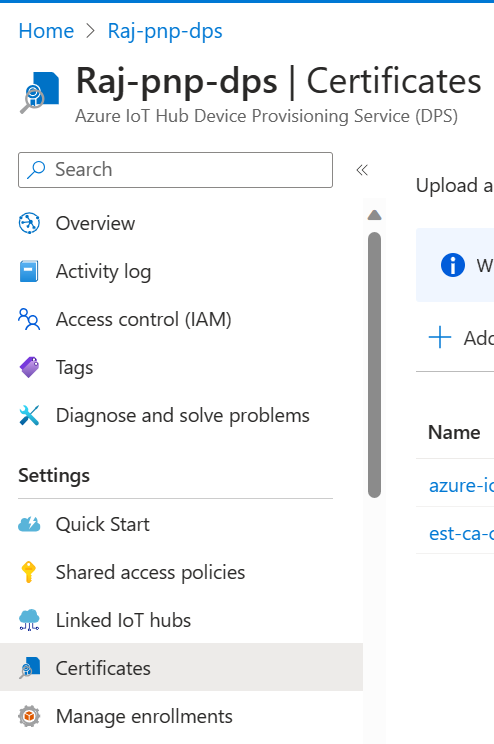Collapse the sidebar with double chevron
494x744 pixels.
(x=362, y=170)
